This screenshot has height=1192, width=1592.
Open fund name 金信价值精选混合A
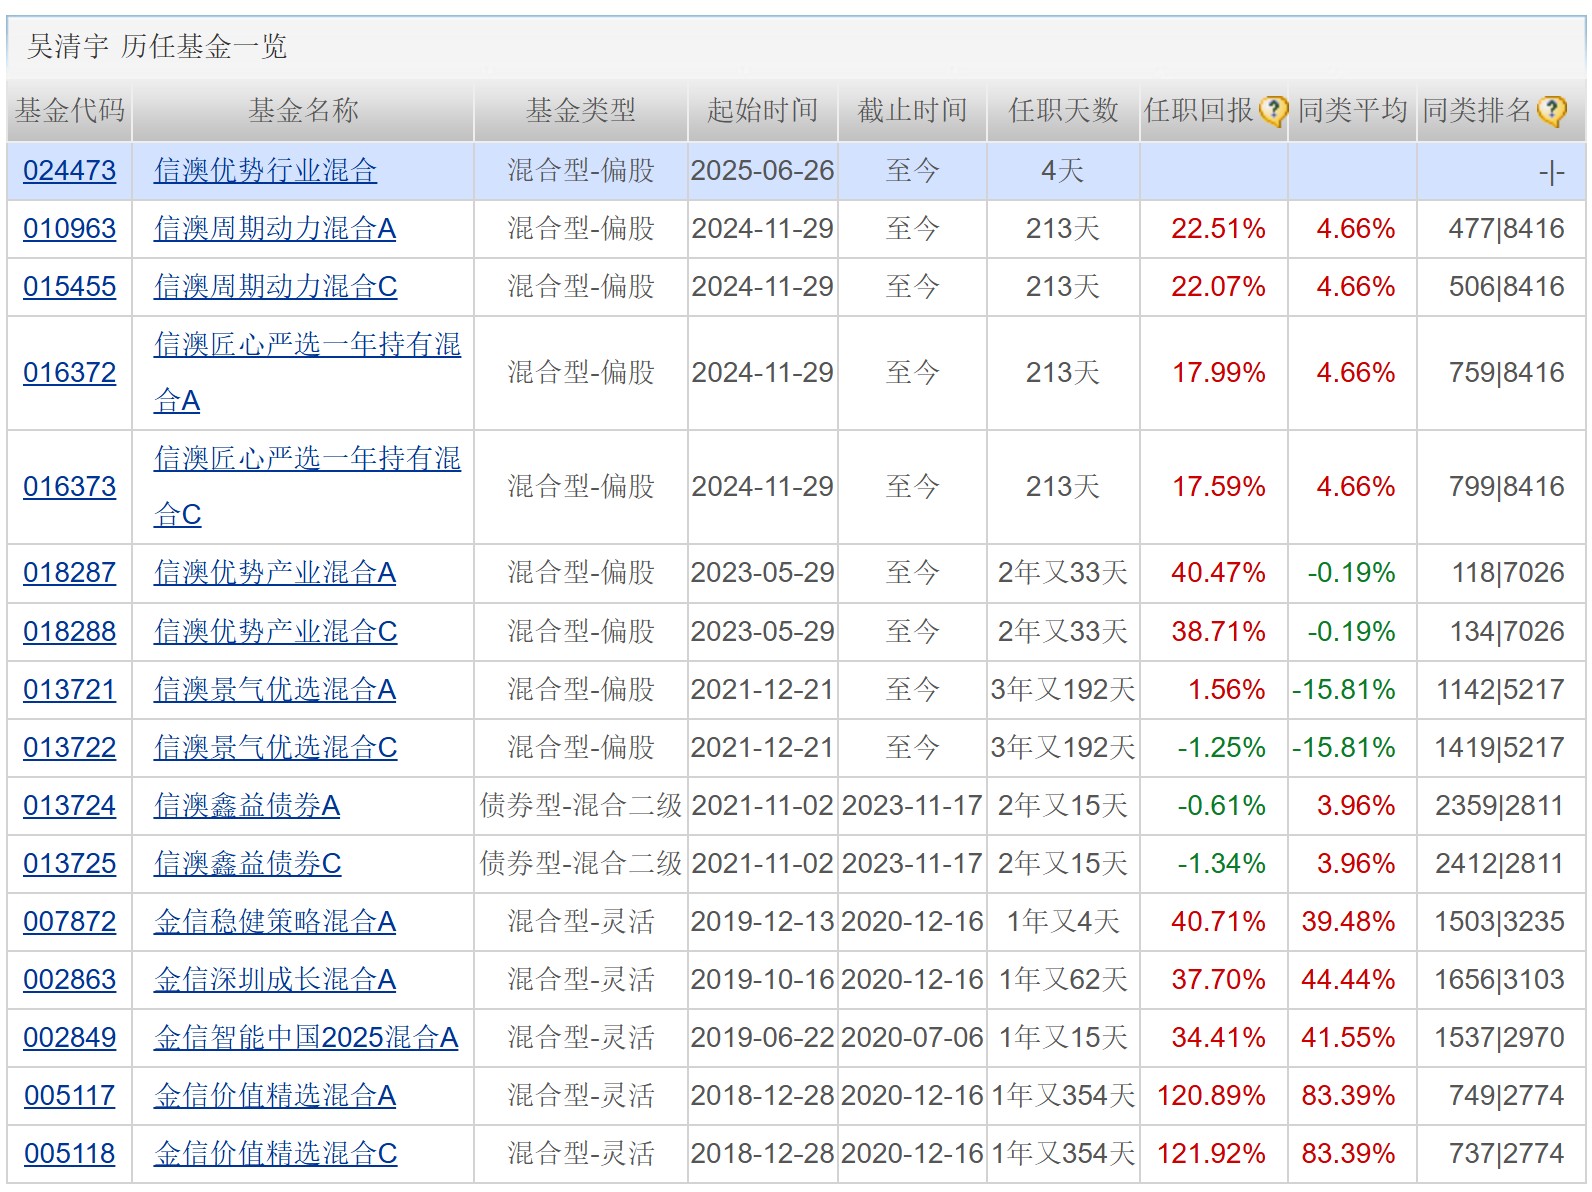(275, 1096)
